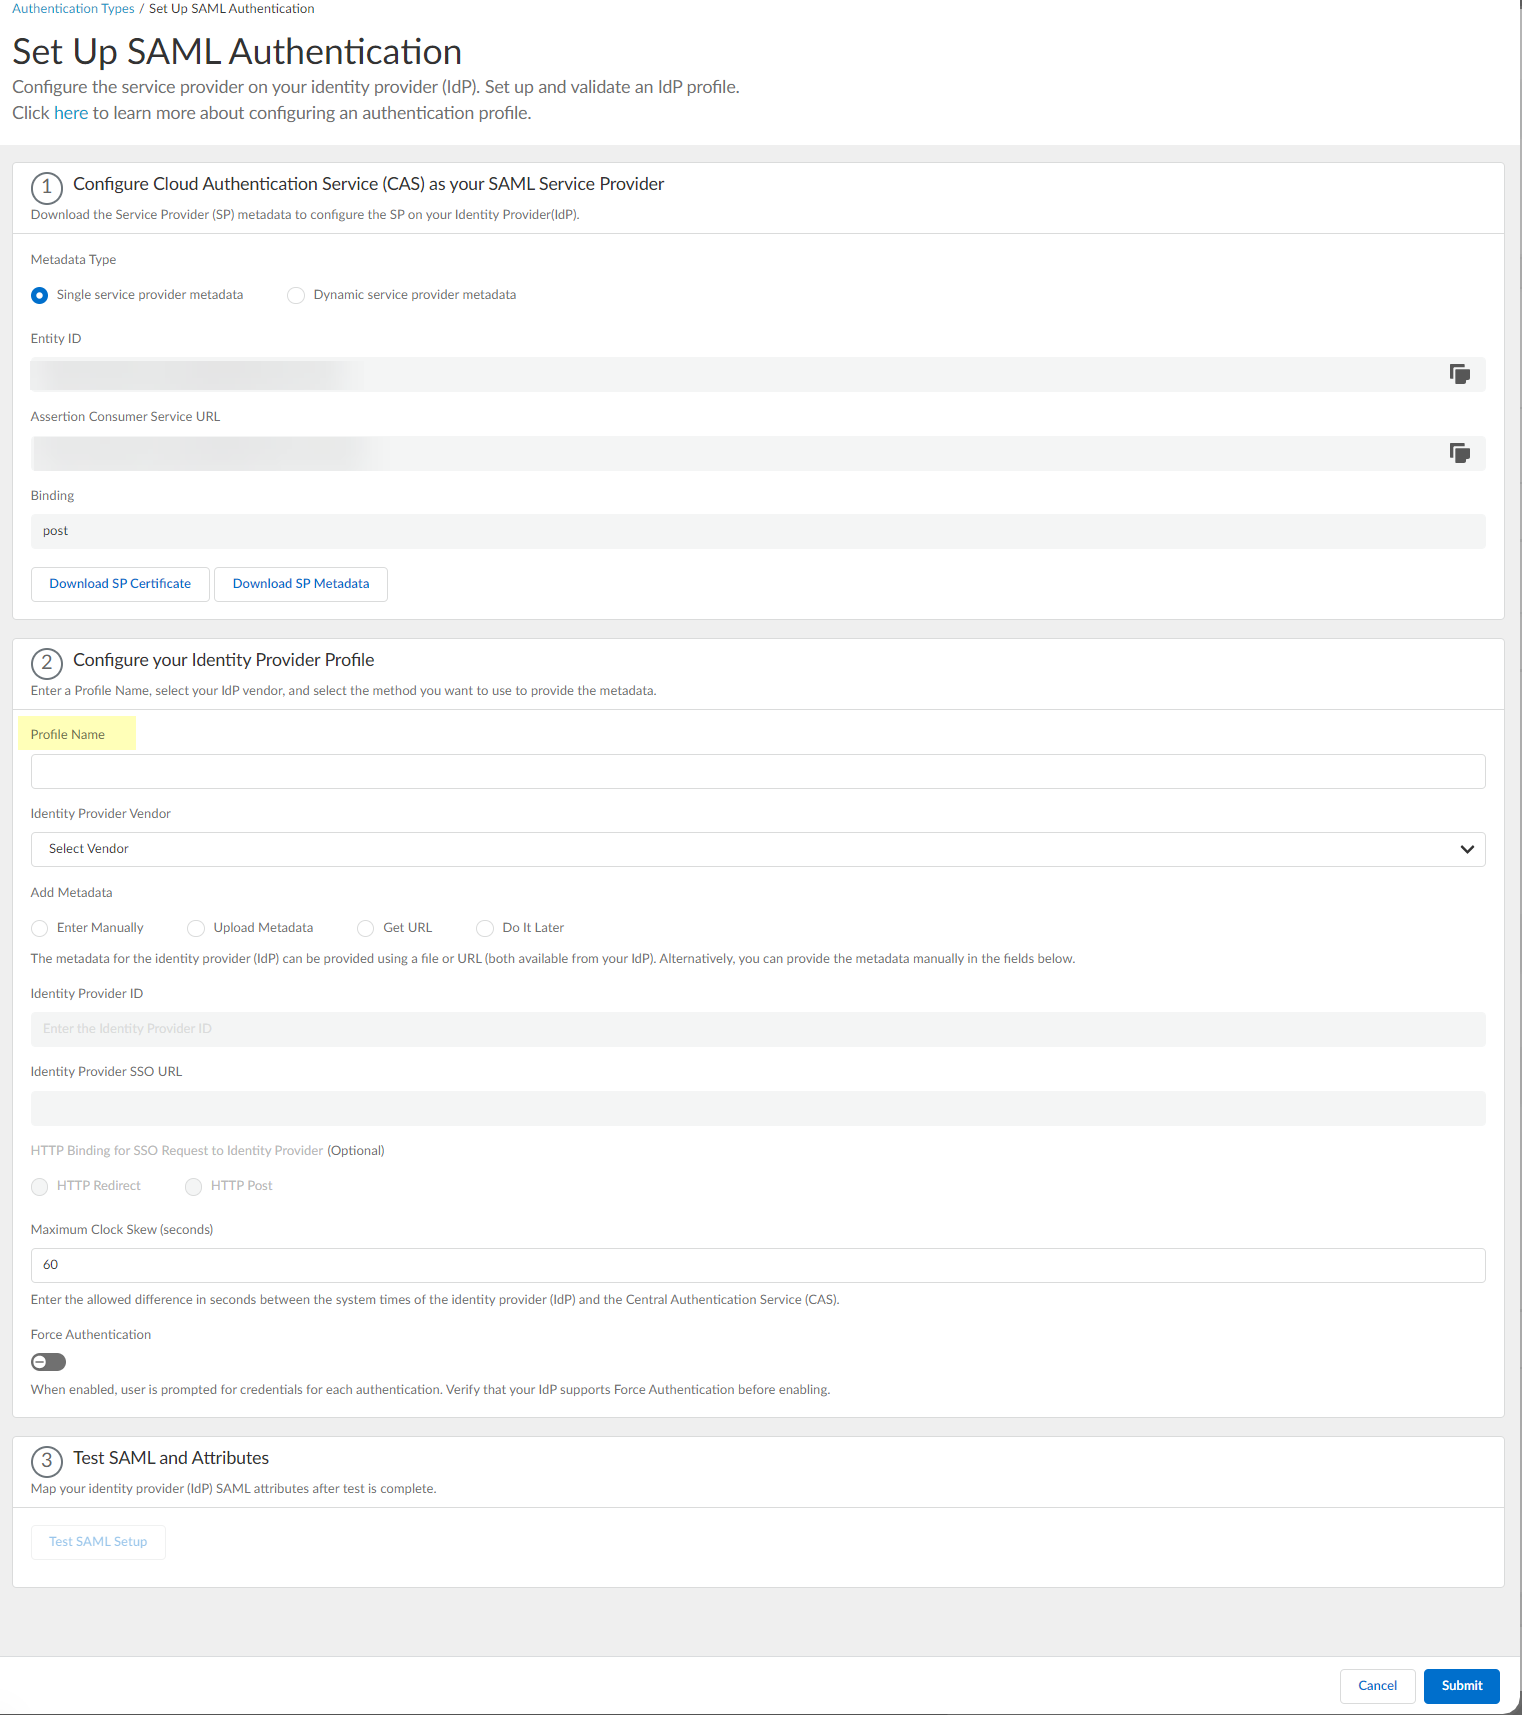Choose Upload Metadata option
Viewport: 1522px width, 1715px height.
pos(196,928)
